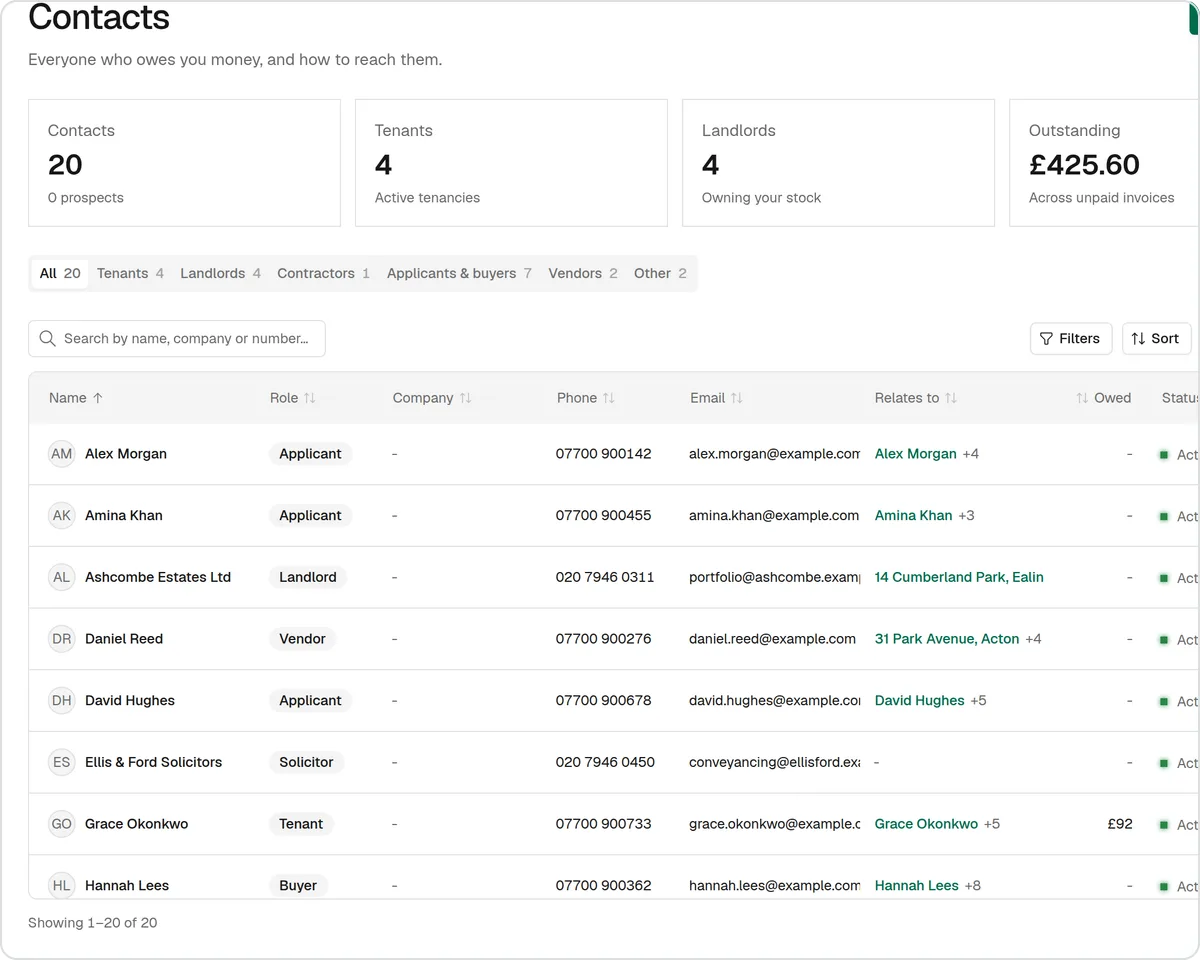Viewport: 1200px width, 960px height.
Task: Click the search magnifier icon
Action: tap(47, 339)
